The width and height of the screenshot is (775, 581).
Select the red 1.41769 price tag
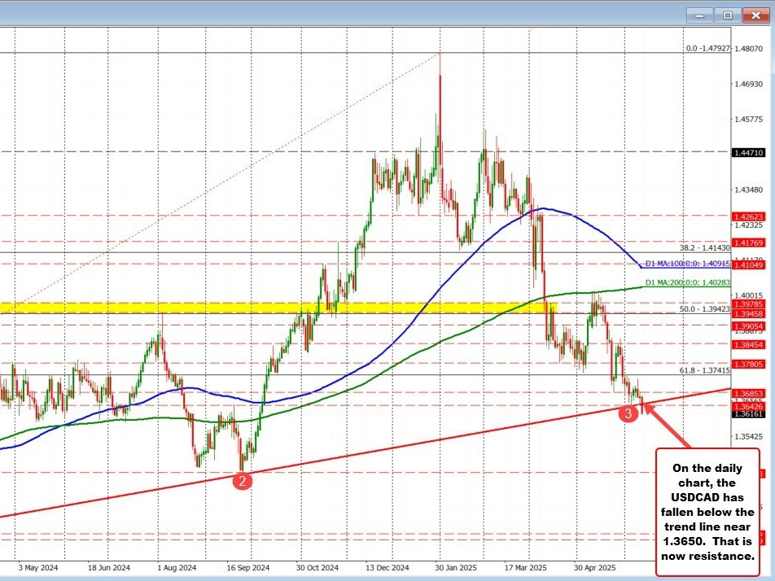tap(748, 242)
